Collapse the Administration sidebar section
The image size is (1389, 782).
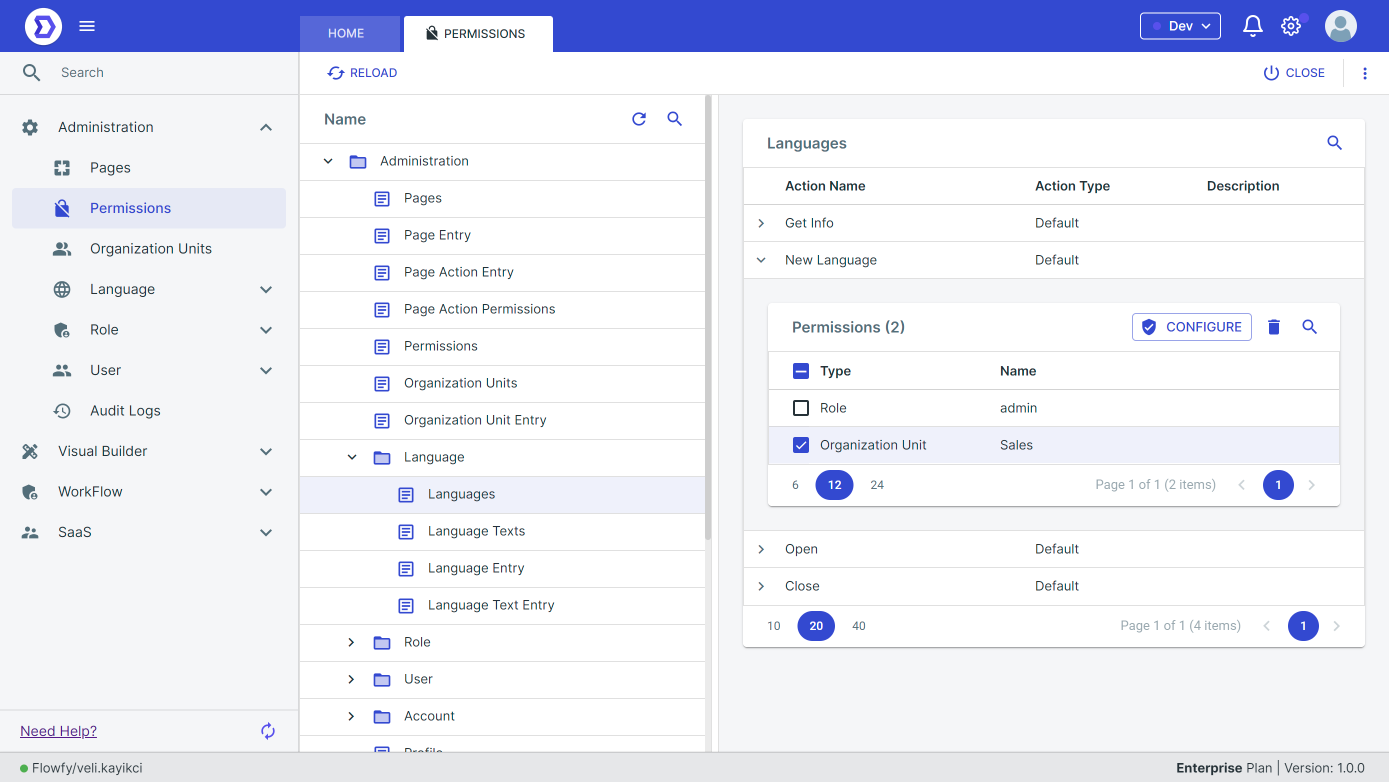point(266,127)
